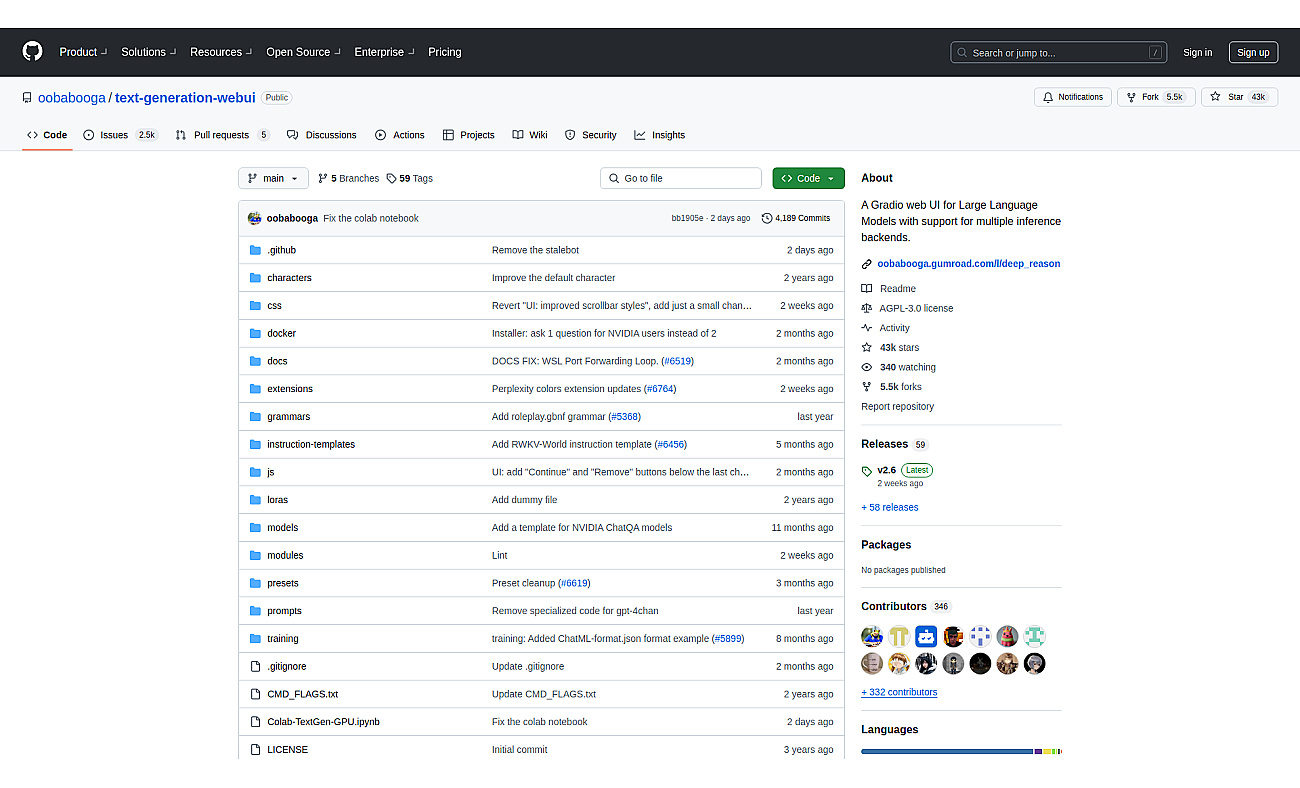
Task: Click the search magnifier icon in header
Action: [x=962, y=53]
